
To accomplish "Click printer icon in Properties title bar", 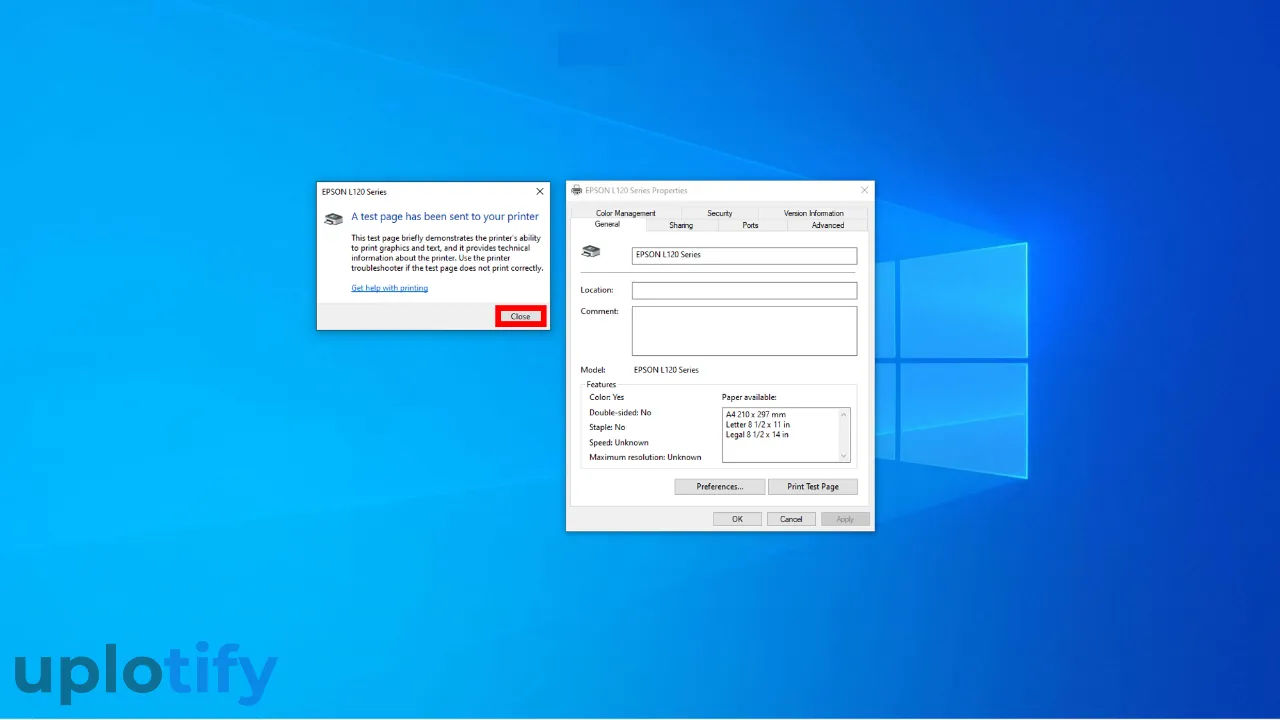I will point(577,190).
